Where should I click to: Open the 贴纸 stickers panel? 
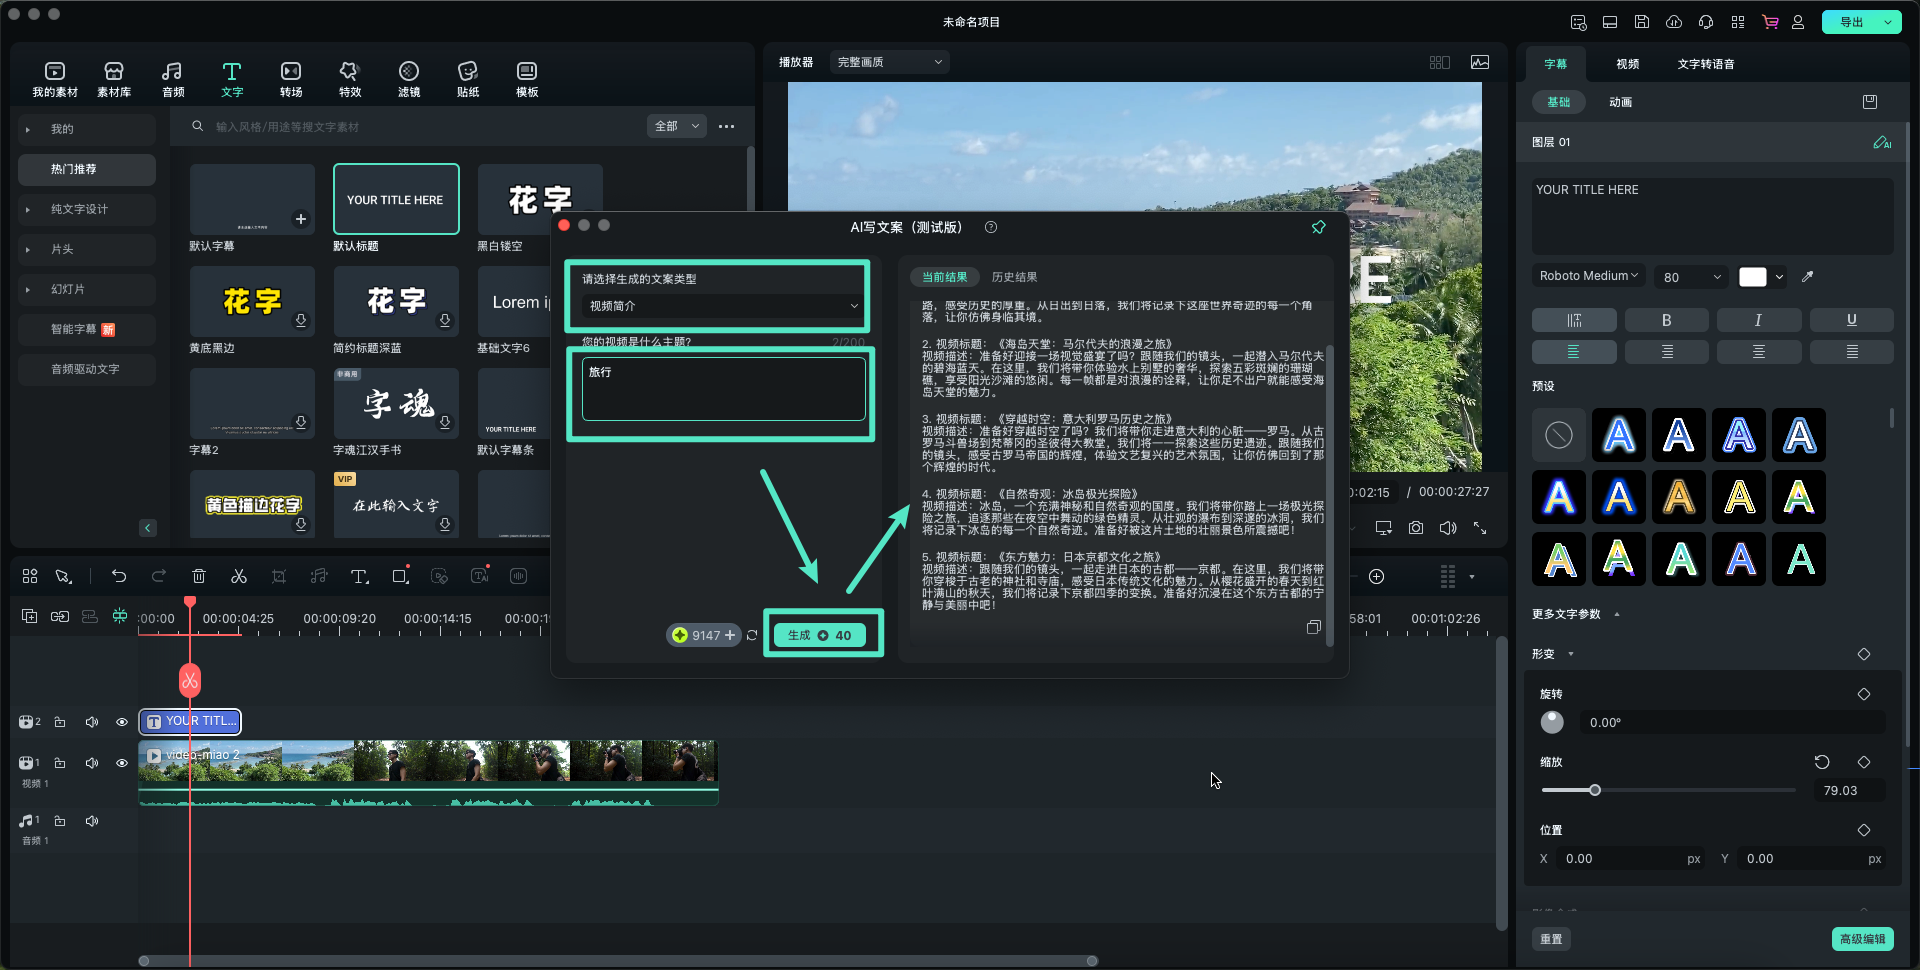pos(467,79)
